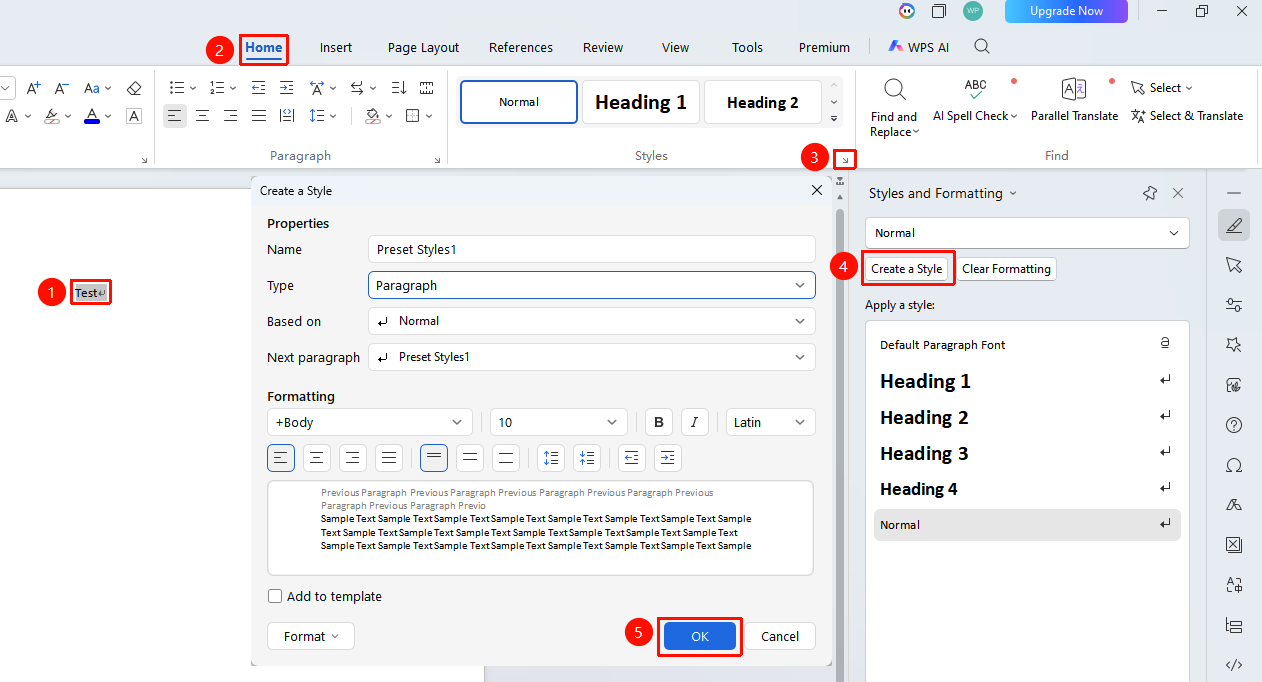Click the Clear Formatting eraser icon in ribbon
The height and width of the screenshot is (682, 1262).
[x=134, y=88]
